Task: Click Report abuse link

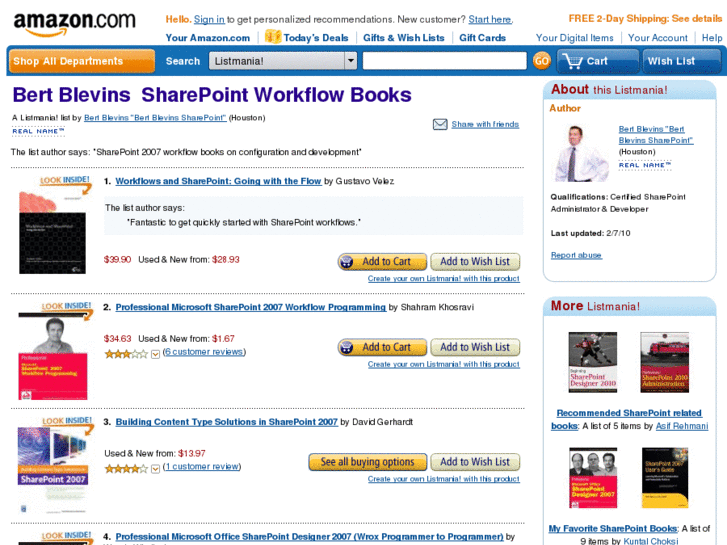Action: coord(576,255)
